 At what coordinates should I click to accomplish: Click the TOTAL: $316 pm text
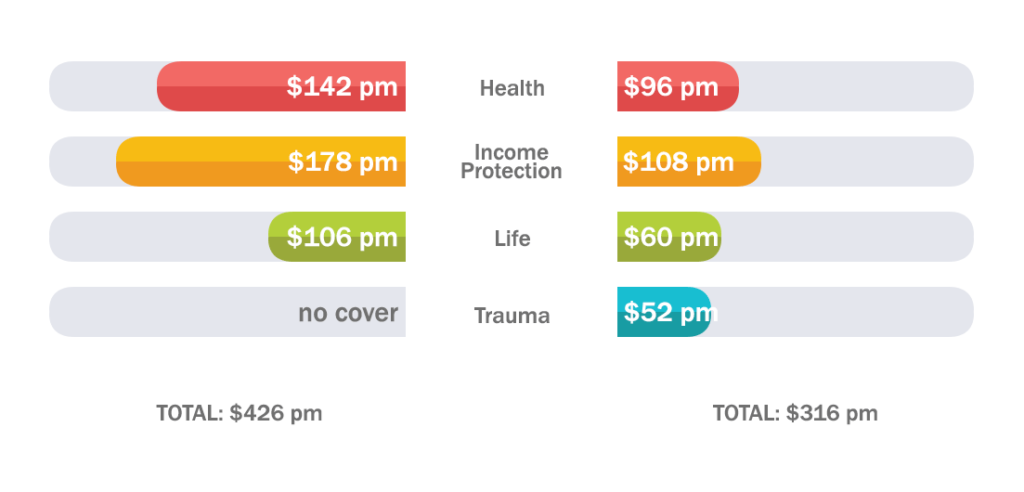click(x=795, y=412)
